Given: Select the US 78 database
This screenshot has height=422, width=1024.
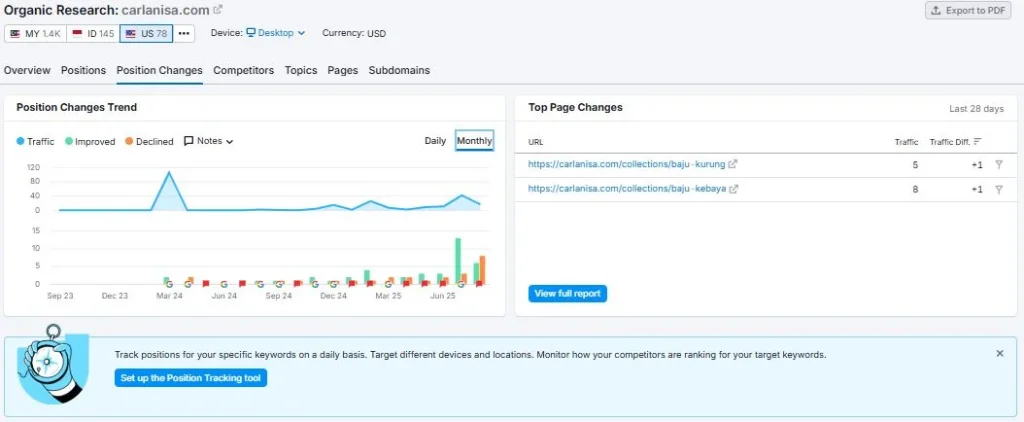Looking at the screenshot, I should click(x=146, y=33).
